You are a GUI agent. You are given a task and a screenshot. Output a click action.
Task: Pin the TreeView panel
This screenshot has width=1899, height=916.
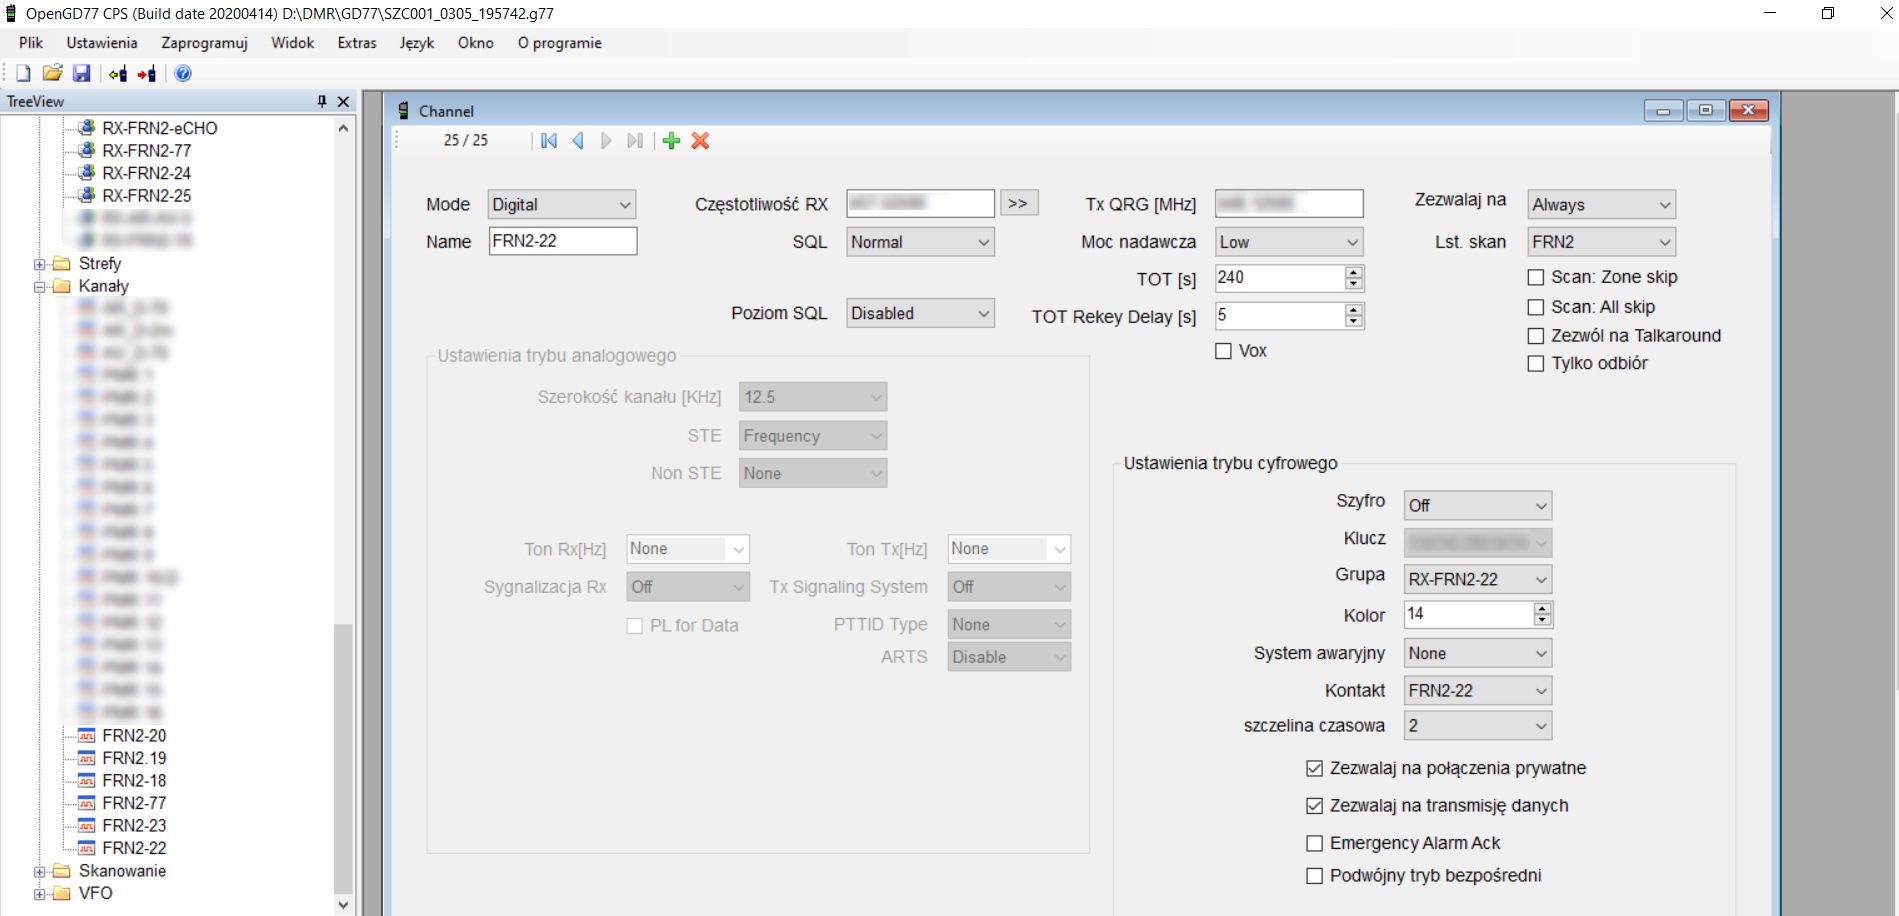point(322,101)
